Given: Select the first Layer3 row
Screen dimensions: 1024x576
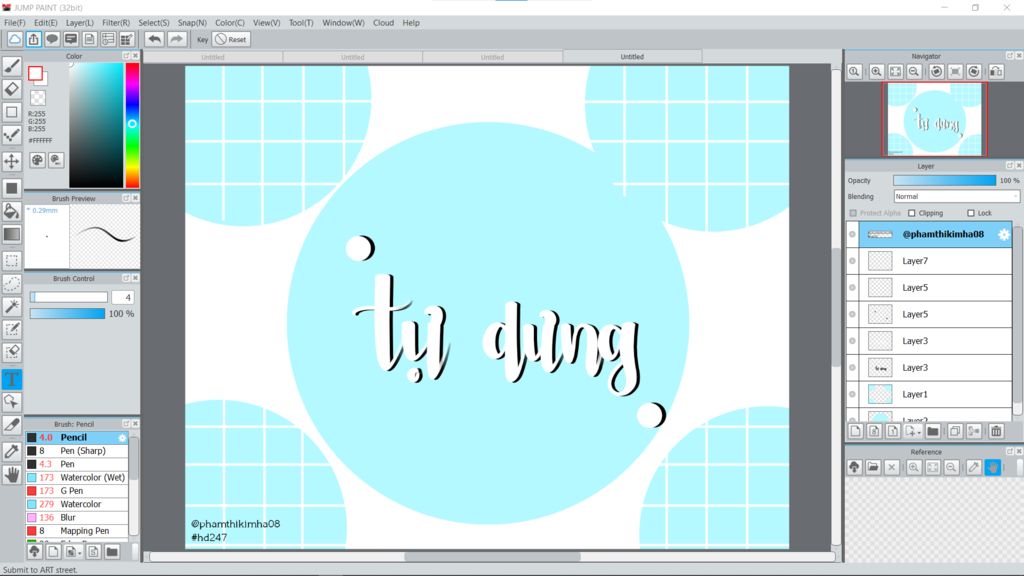Looking at the screenshot, I should pyautogui.click(x=935, y=341).
